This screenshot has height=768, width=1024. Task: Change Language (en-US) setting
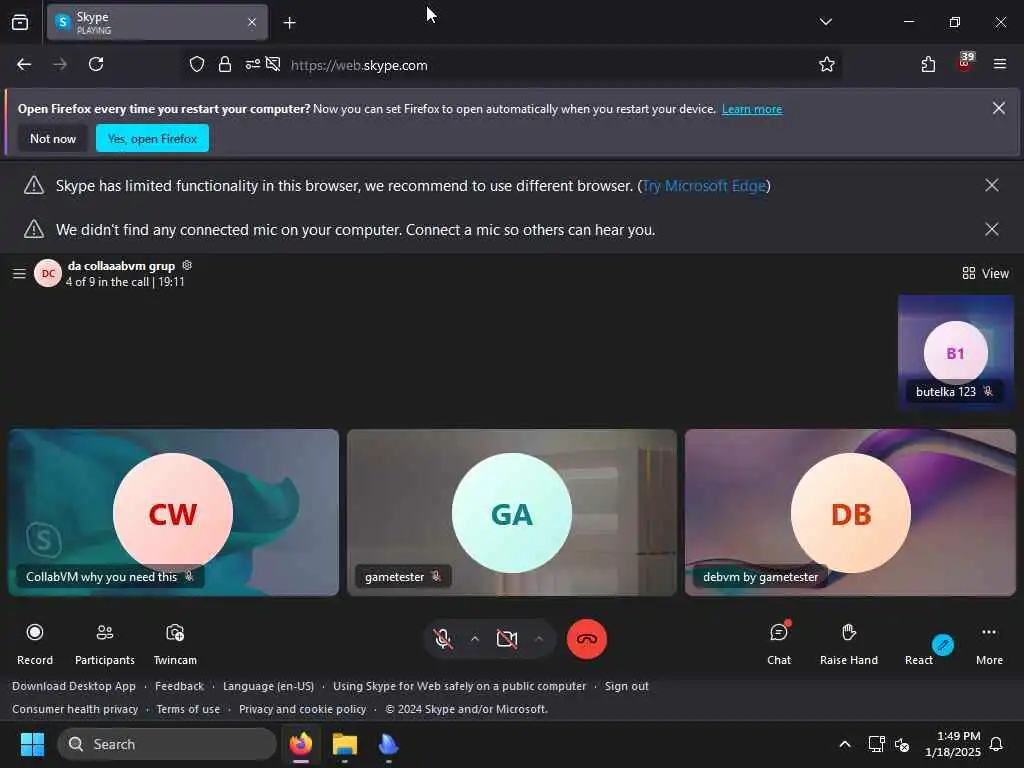pos(268,686)
